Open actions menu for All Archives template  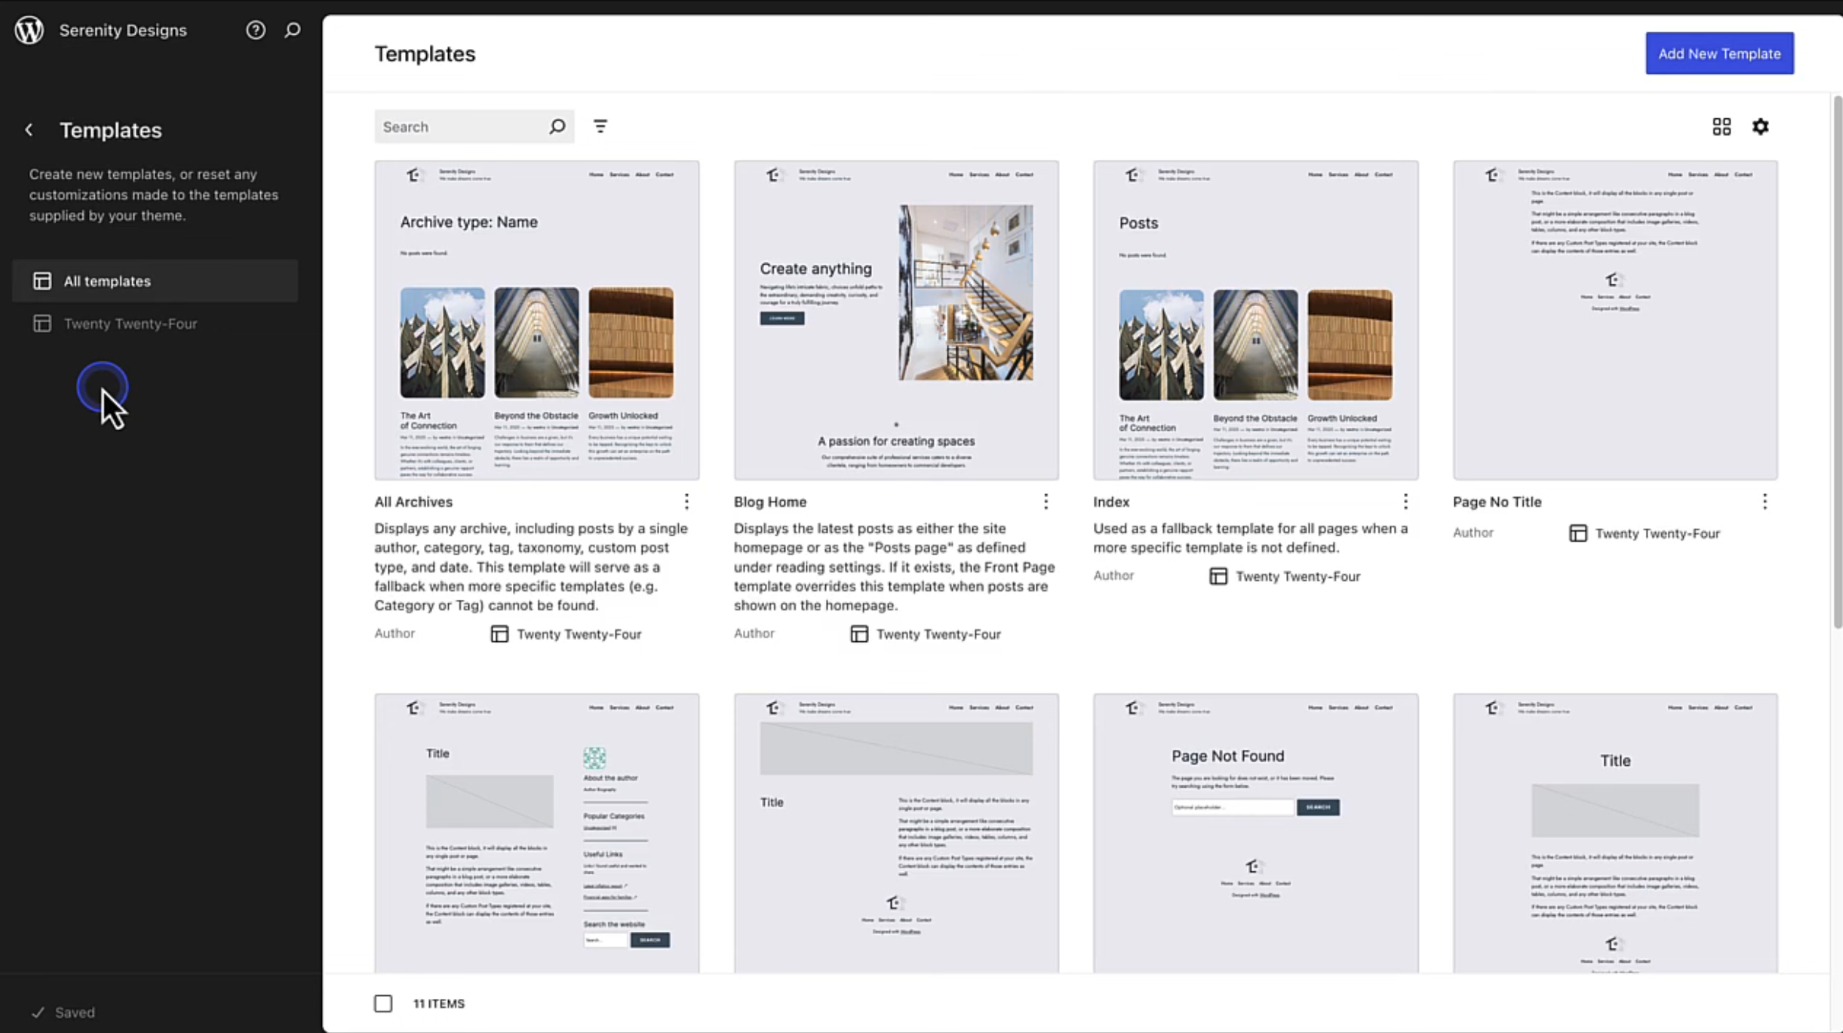point(686,501)
